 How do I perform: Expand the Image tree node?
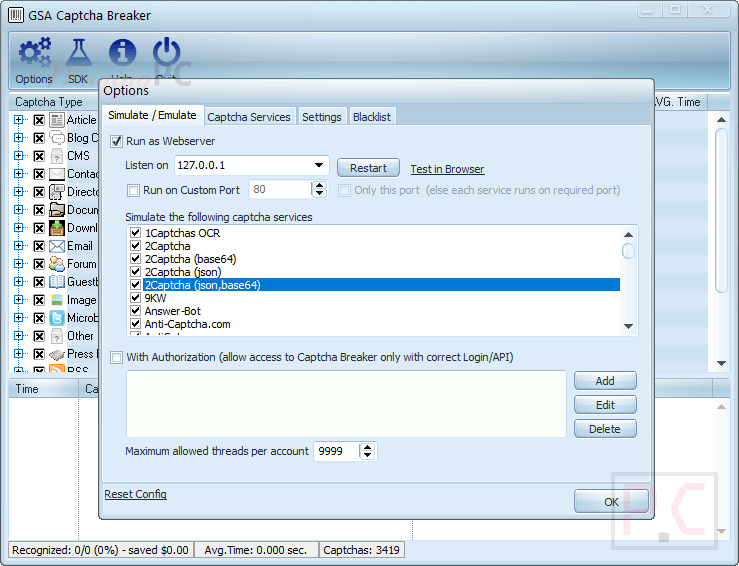18,299
